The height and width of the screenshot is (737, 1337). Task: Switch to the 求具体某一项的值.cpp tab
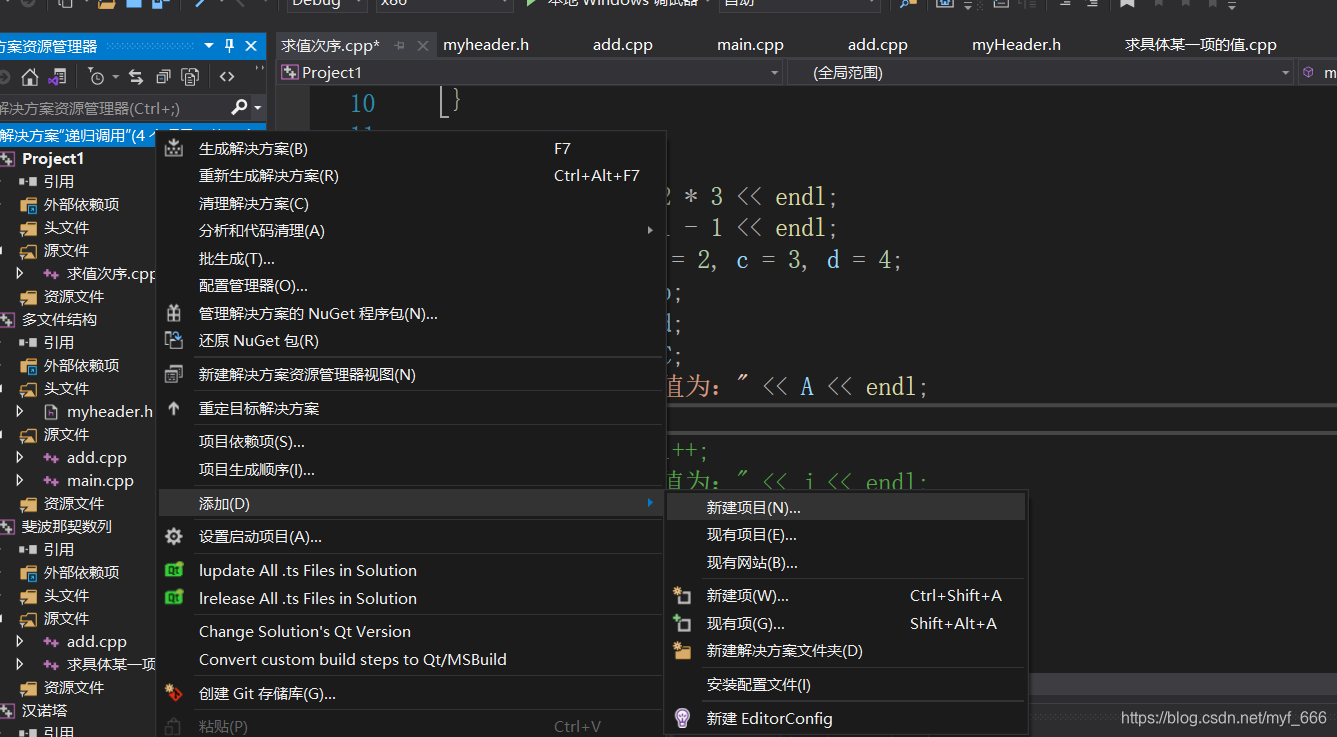pos(1200,45)
